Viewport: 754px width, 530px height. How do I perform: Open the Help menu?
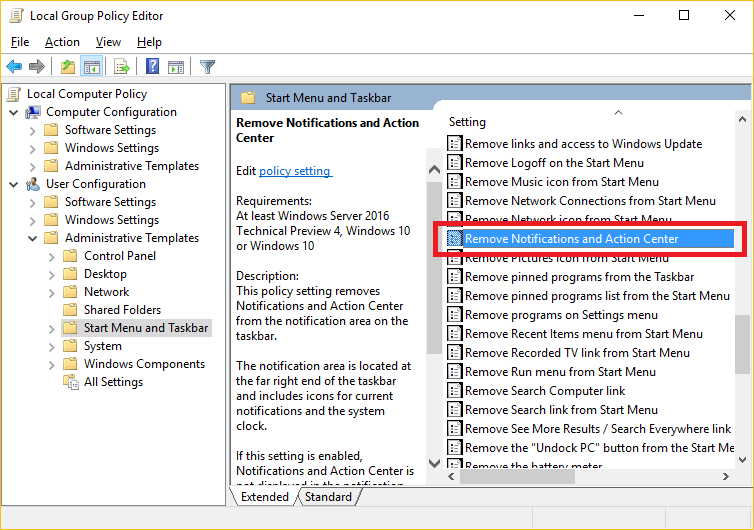[149, 42]
